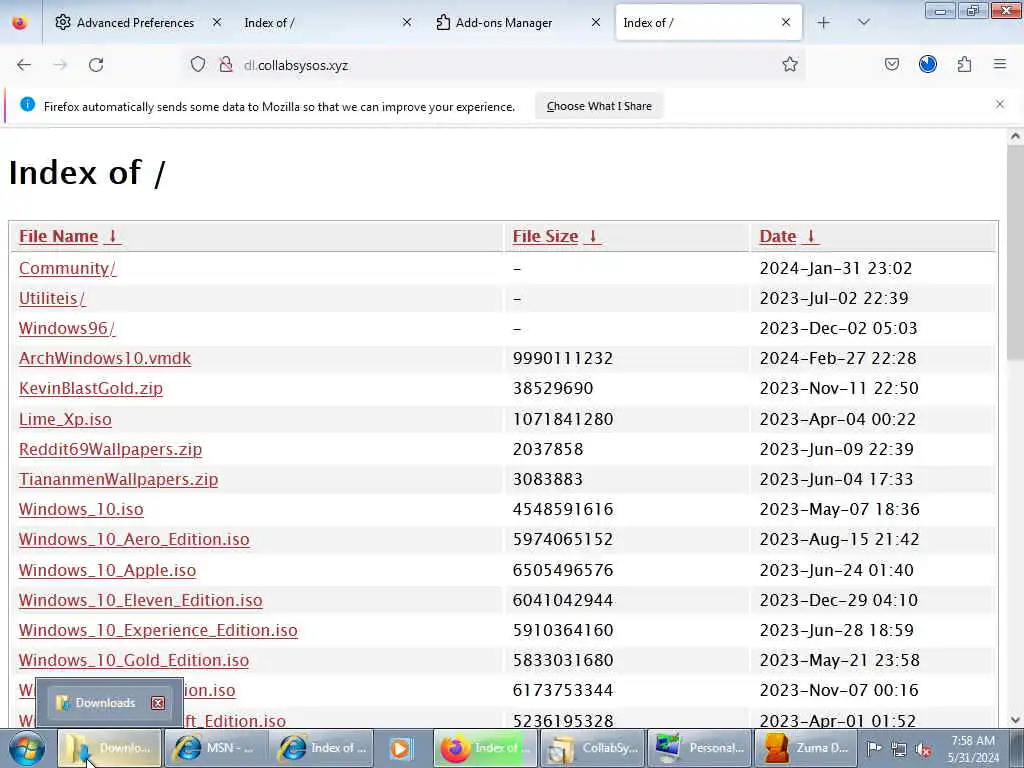Download Windows_10_Eleven_Edition.iso
The image size is (1024, 768).
[x=140, y=600]
